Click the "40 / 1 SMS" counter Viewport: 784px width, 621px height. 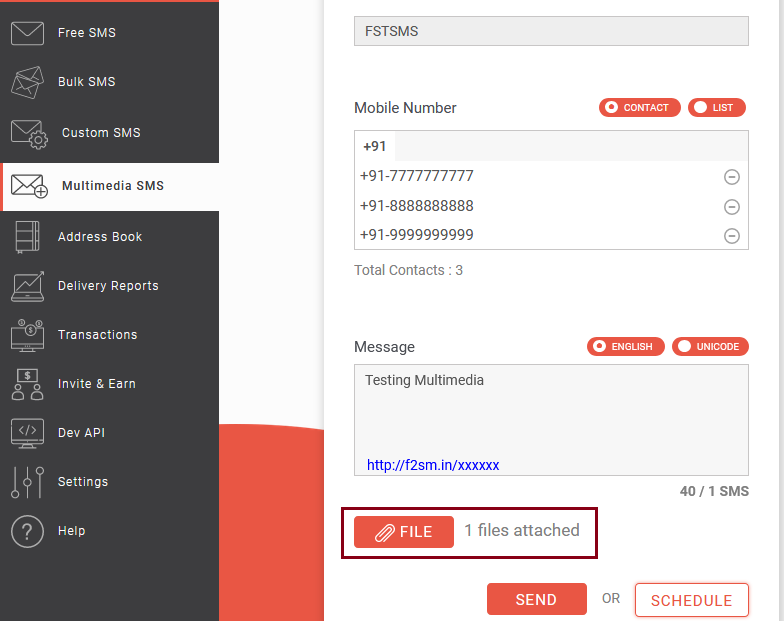[x=714, y=492]
